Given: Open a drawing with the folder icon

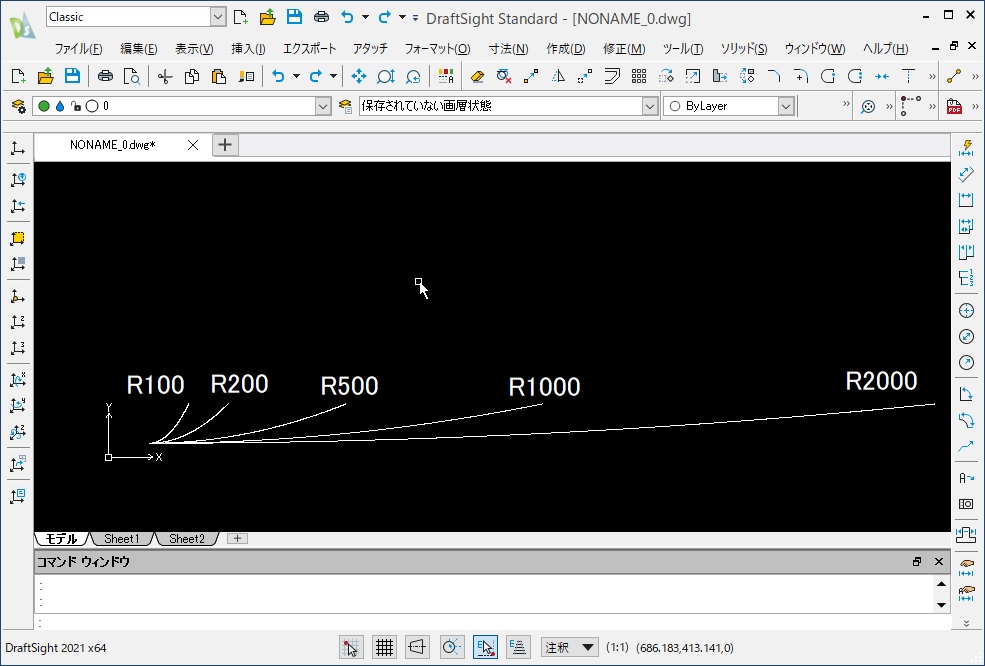Looking at the screenshot, I should click(x=45, y=77).
